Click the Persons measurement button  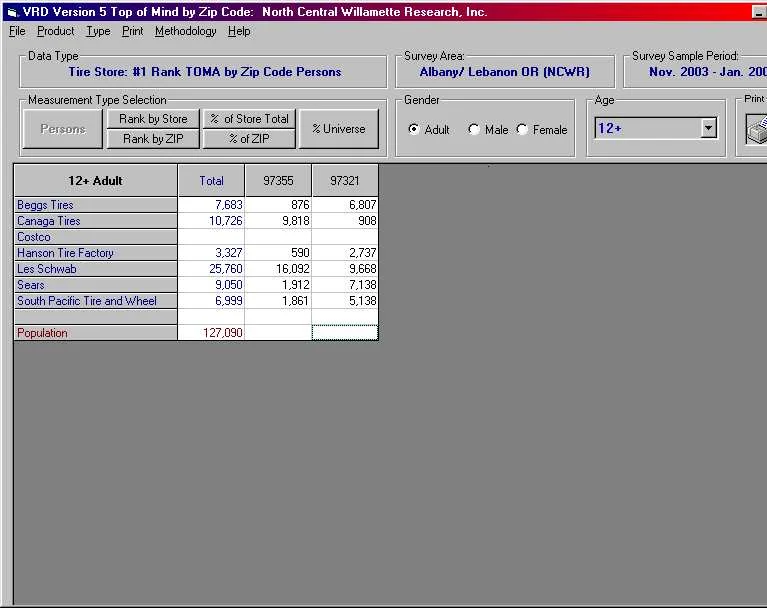[x=63, y=129]
